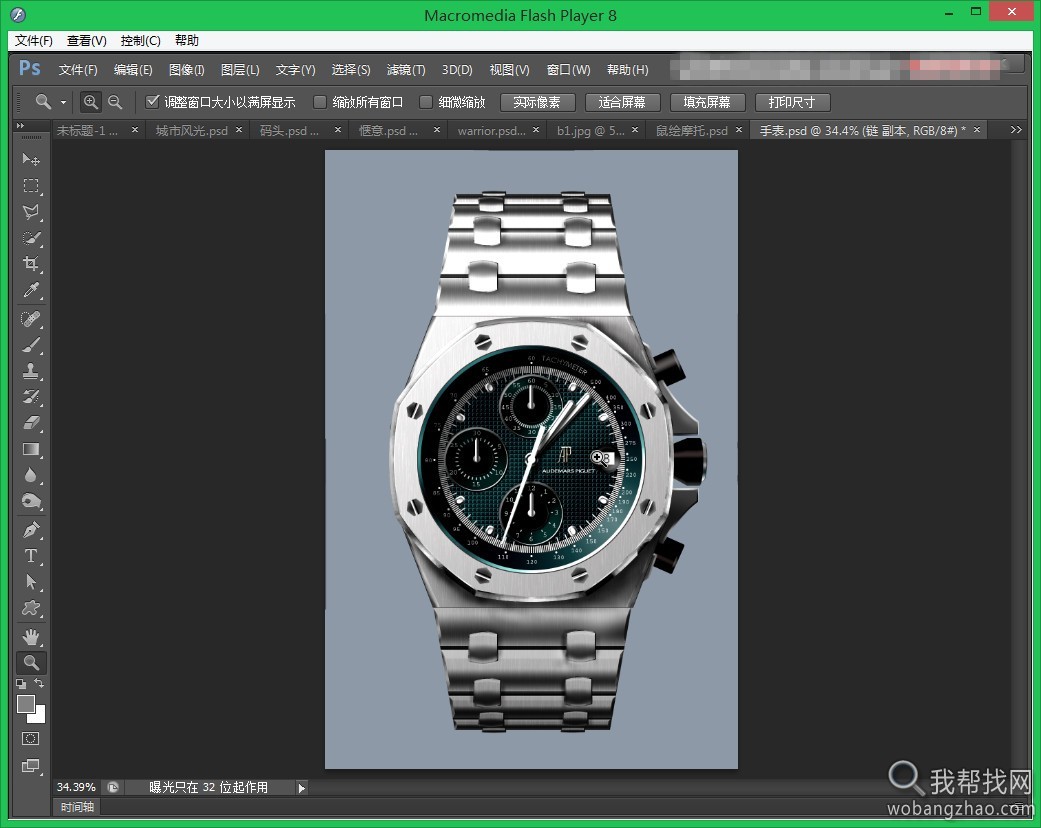The image size is (1041, 828).
Task: Switch to warrior.psd tab
Action: pyautogui.click(x=491, y=131)
